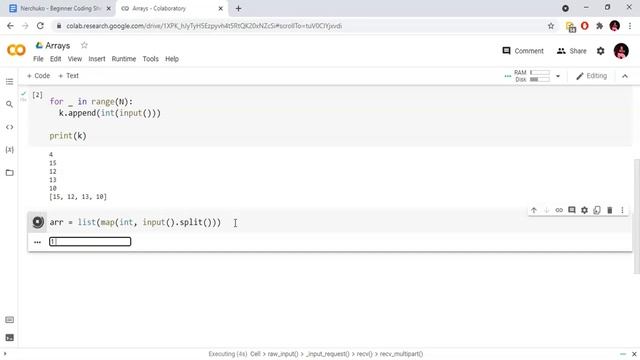Viewport: 640px width, 360px height.
Task: Star the Arrays notebook
Action: coord(84,45)
